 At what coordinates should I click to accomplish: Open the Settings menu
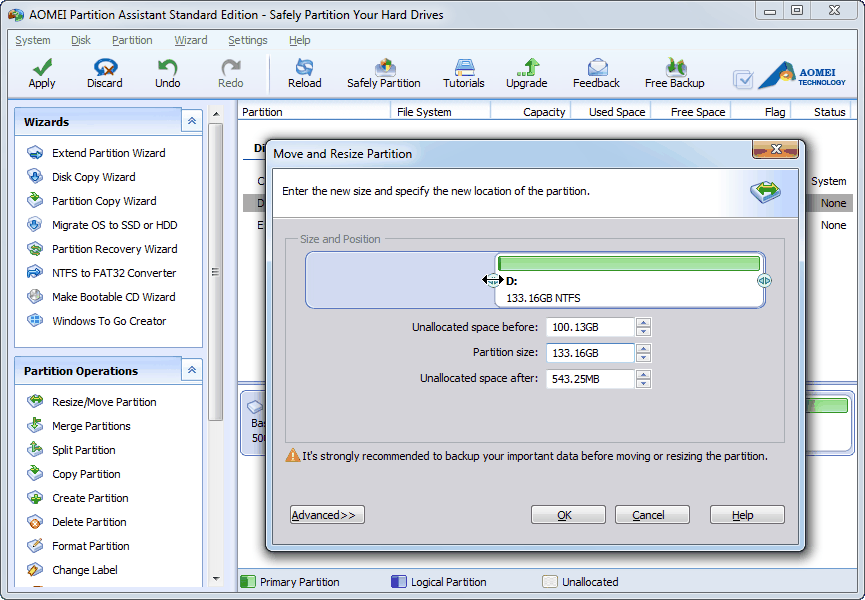point(248,40)
